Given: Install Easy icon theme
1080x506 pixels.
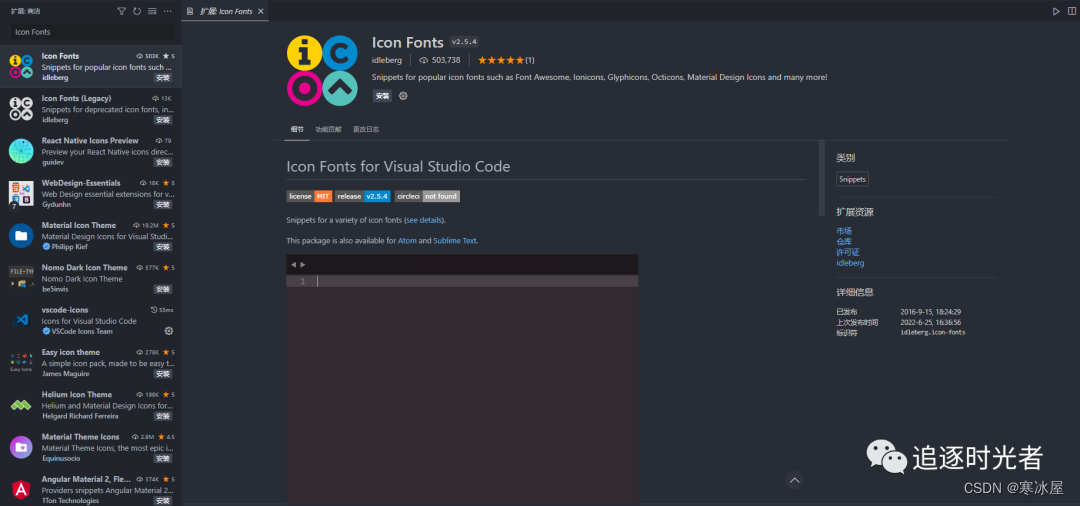Looking at the screenshot, I should point(163,374).
